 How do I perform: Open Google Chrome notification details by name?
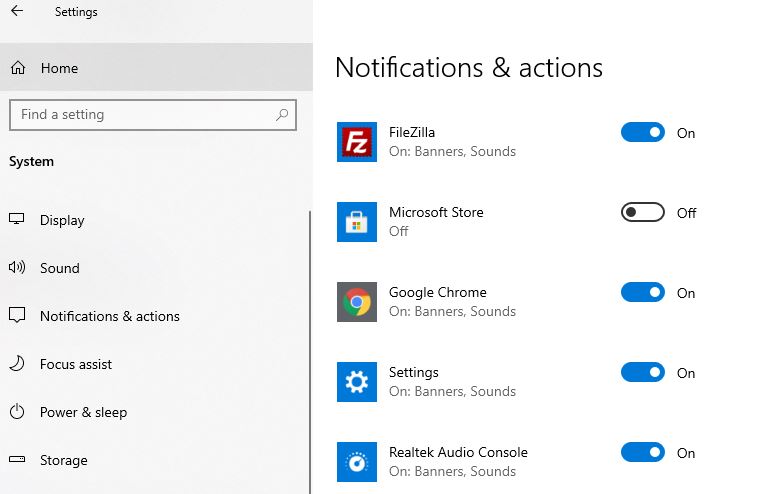pyautogui.click(x=438, y=293)
